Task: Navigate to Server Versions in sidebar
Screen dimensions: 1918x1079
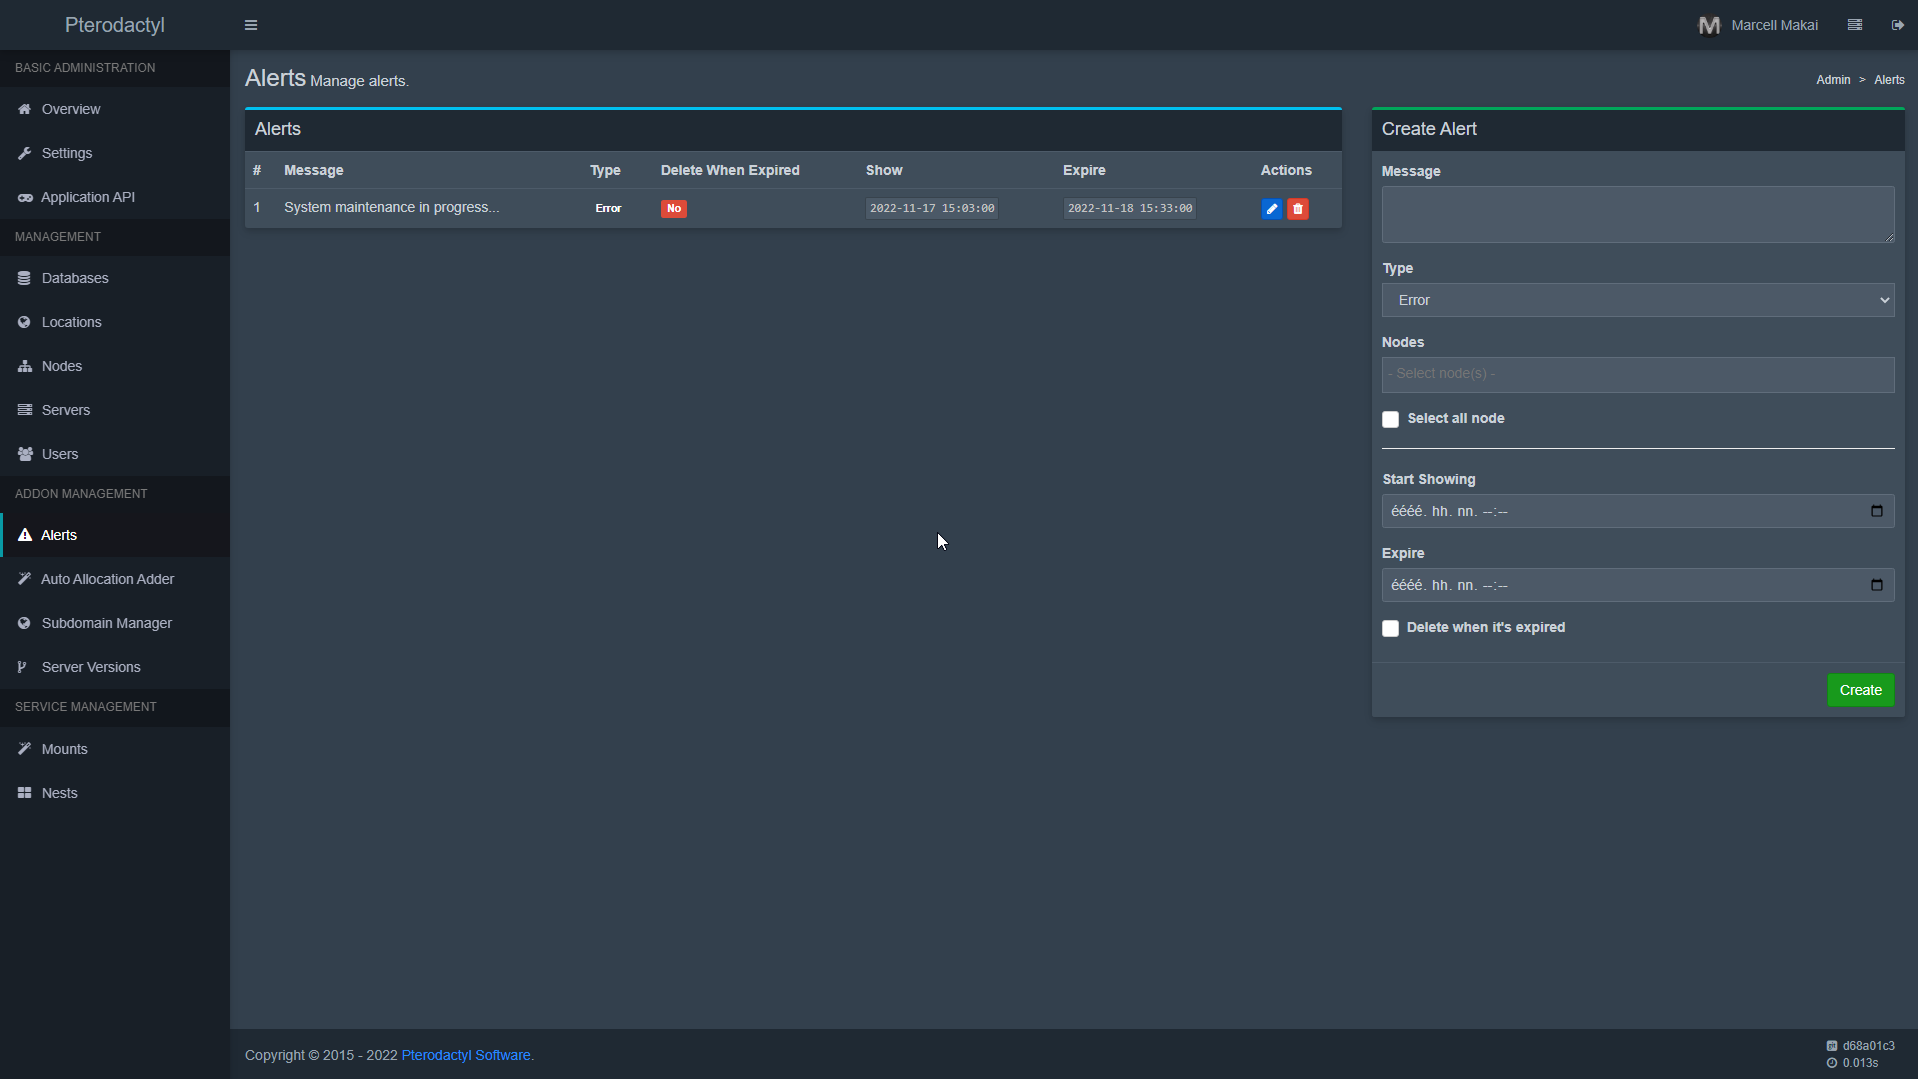Action: [91, 667]
